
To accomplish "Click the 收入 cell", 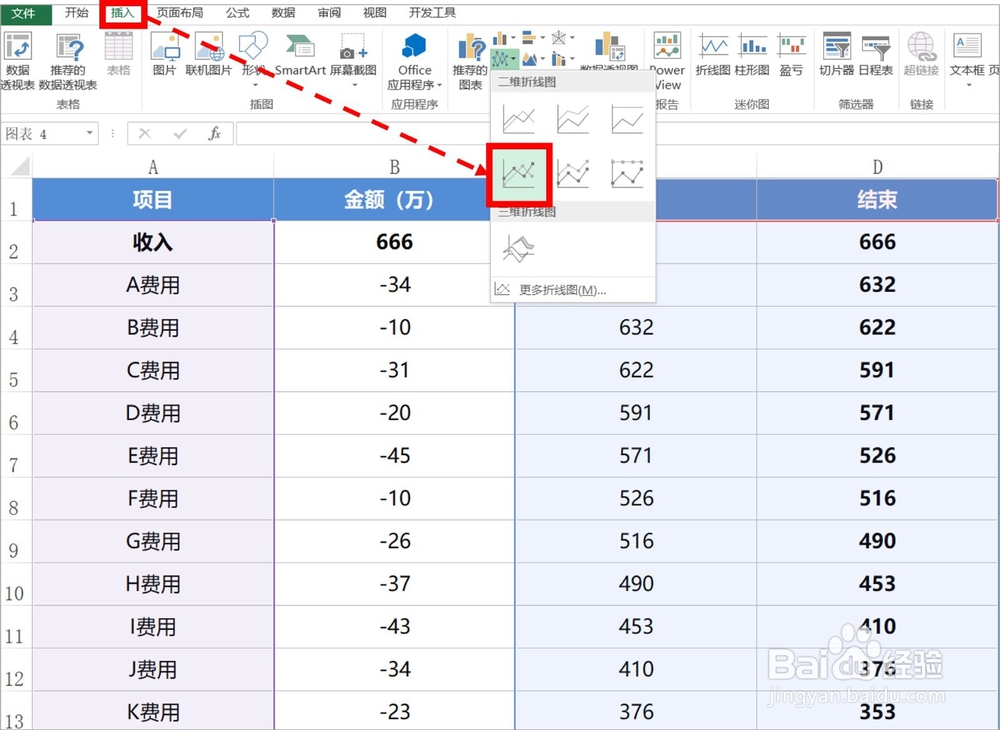I will [x=153, y=242].
